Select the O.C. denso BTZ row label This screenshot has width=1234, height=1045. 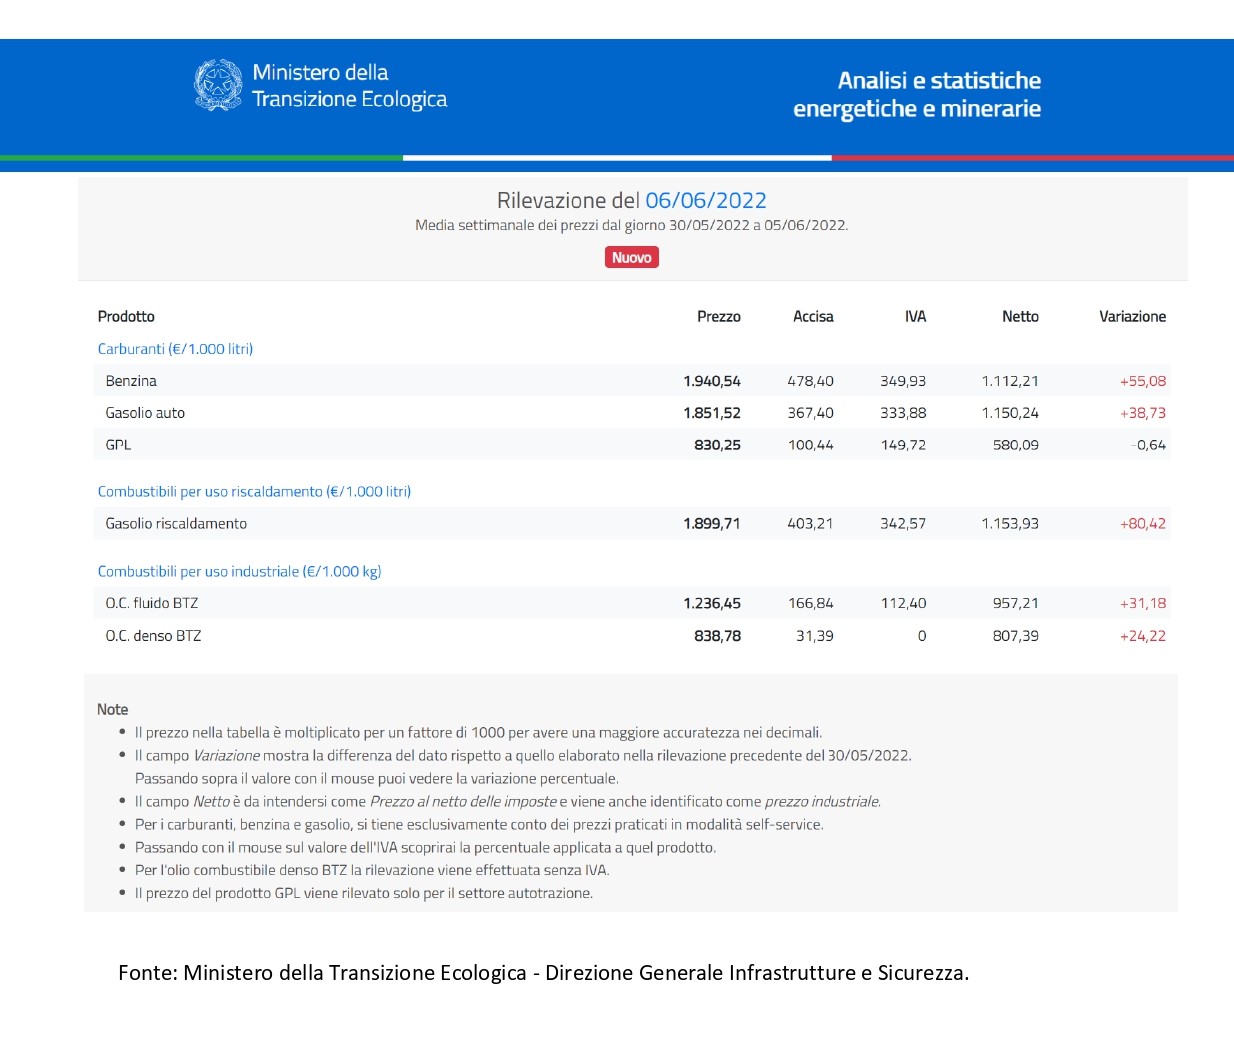tap(153, 636)
